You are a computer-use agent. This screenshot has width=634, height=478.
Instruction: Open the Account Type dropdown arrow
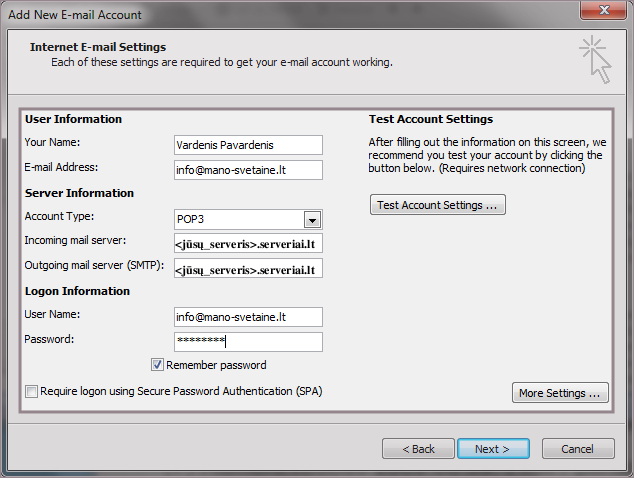(312, 220)
